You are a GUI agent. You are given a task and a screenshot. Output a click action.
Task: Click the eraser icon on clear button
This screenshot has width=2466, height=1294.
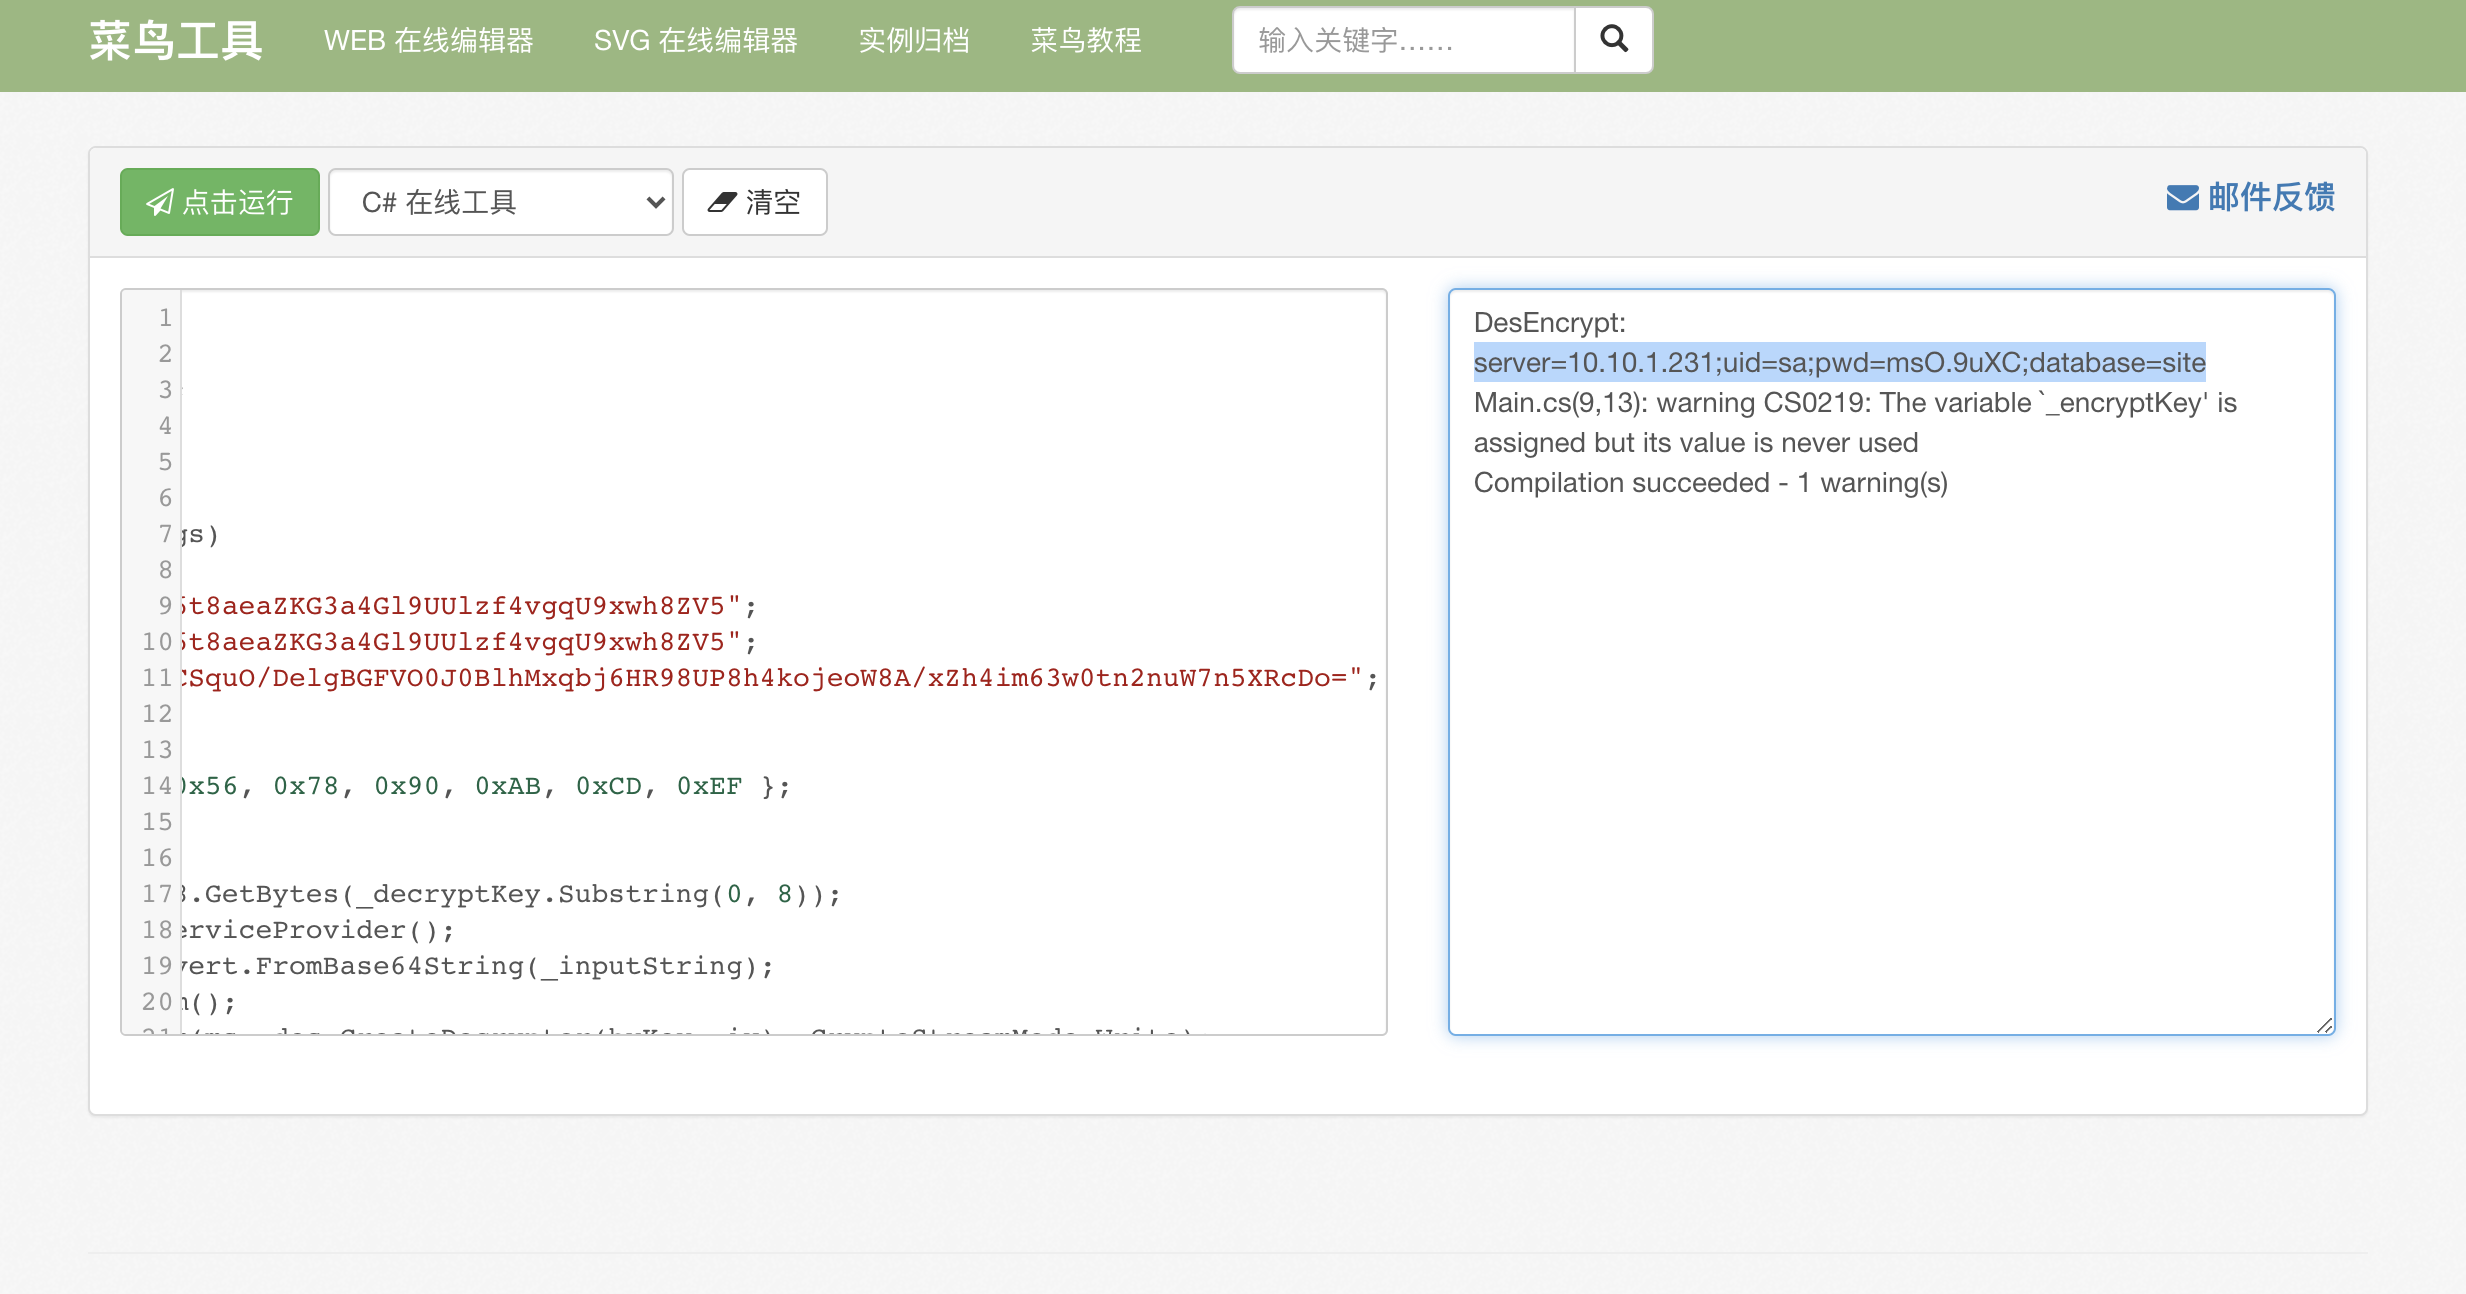pos(721,203)
